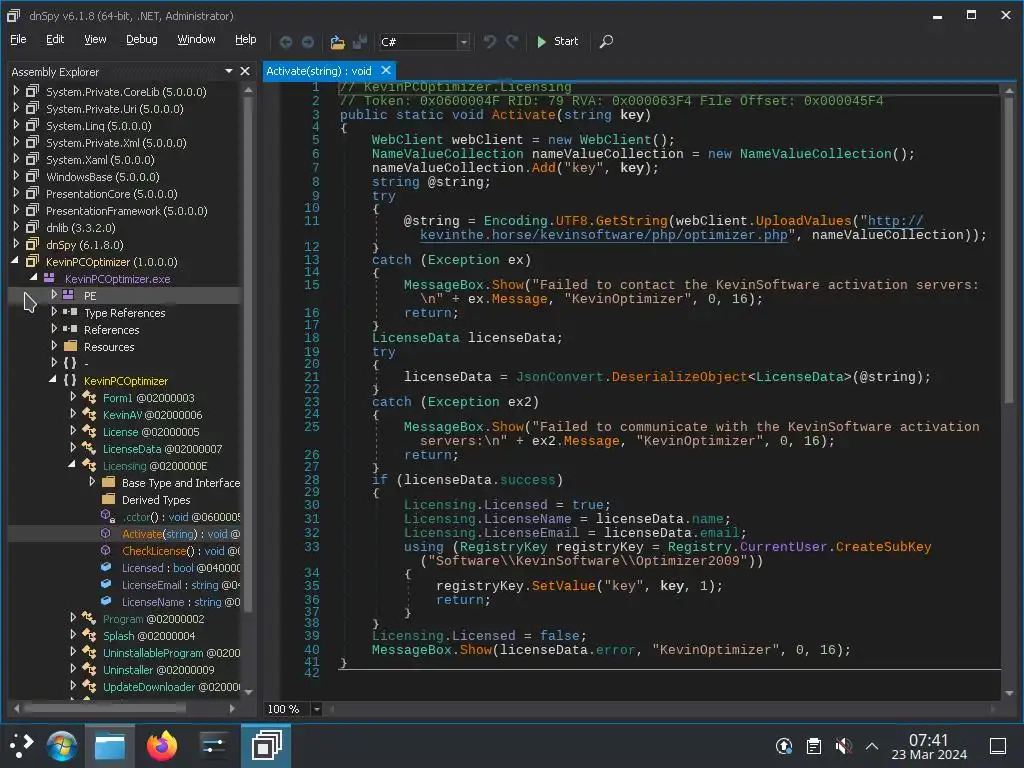Select the Activate(string) : void tab
Screen dimensions: 1024x768
click(319, 71)
